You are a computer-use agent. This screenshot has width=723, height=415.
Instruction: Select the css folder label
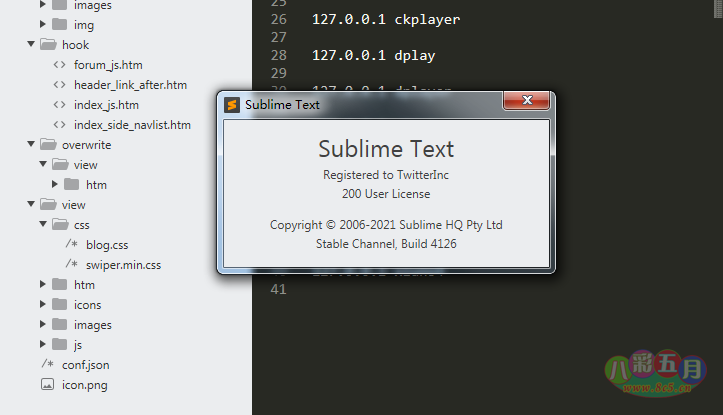(82, 225)
